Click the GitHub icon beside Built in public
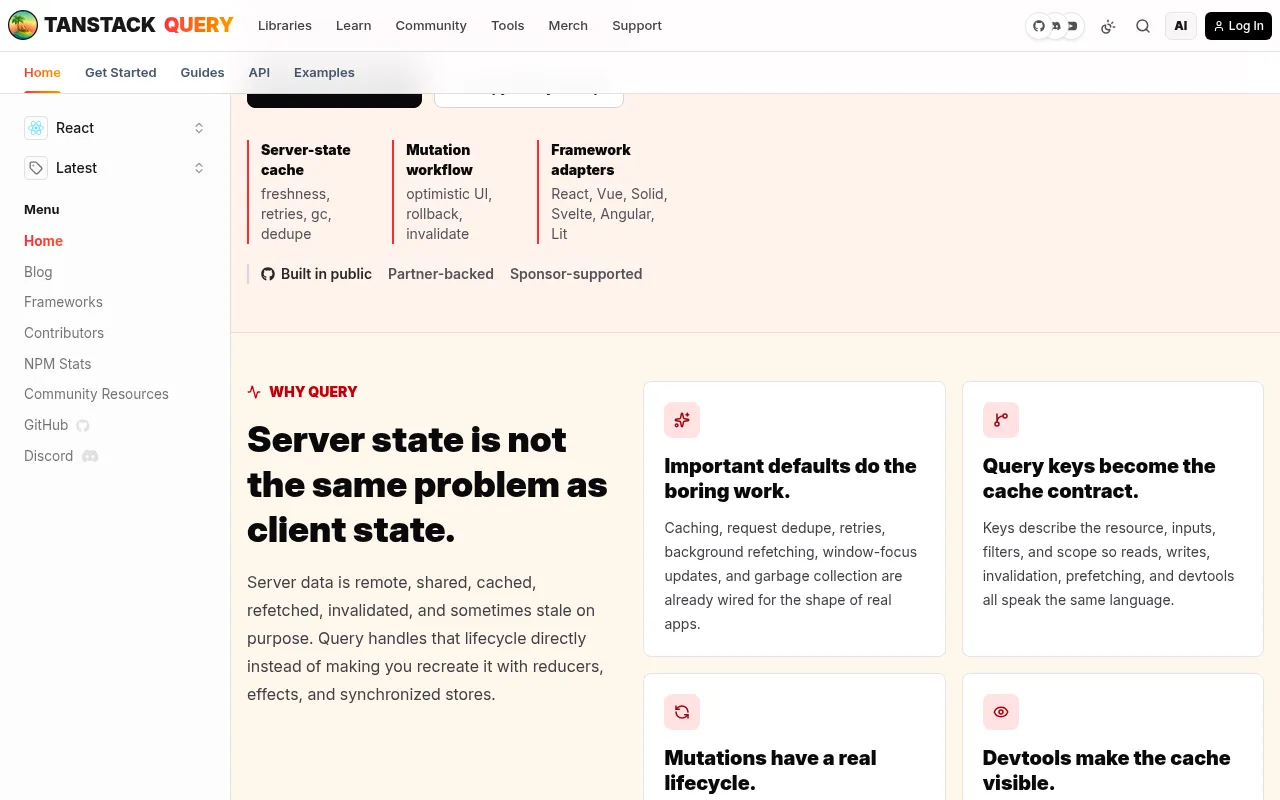The image size is (1280, 800). [268, 274]
